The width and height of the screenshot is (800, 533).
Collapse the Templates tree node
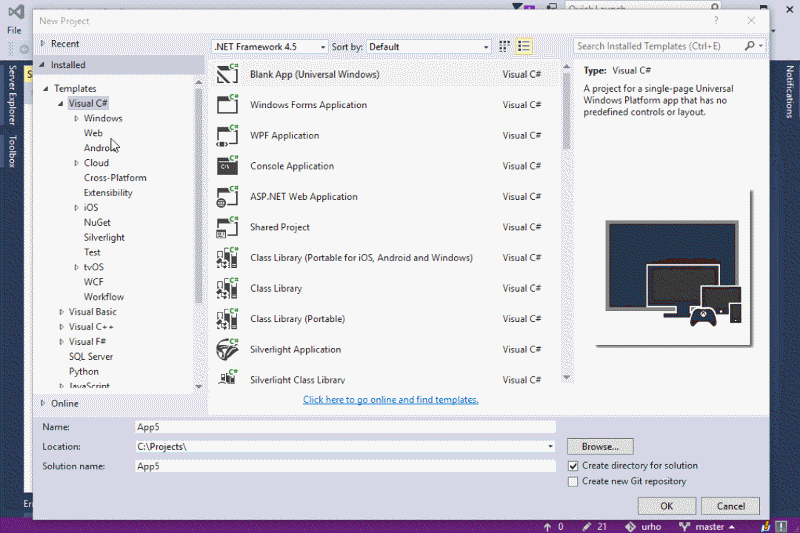pyautogui.click(x=46, y=88)
